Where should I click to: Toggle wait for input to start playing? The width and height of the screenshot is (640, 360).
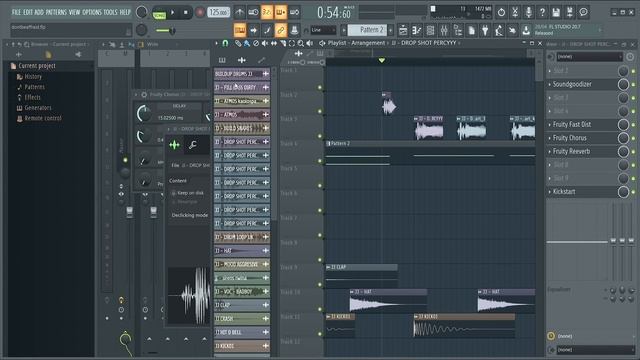(x=253, y=13)
